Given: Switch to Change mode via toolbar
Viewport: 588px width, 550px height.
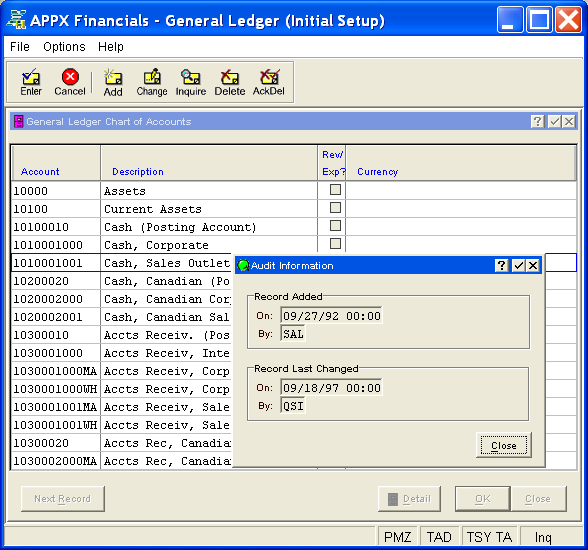Looking at the screenshot, I should tap(152, 82).
